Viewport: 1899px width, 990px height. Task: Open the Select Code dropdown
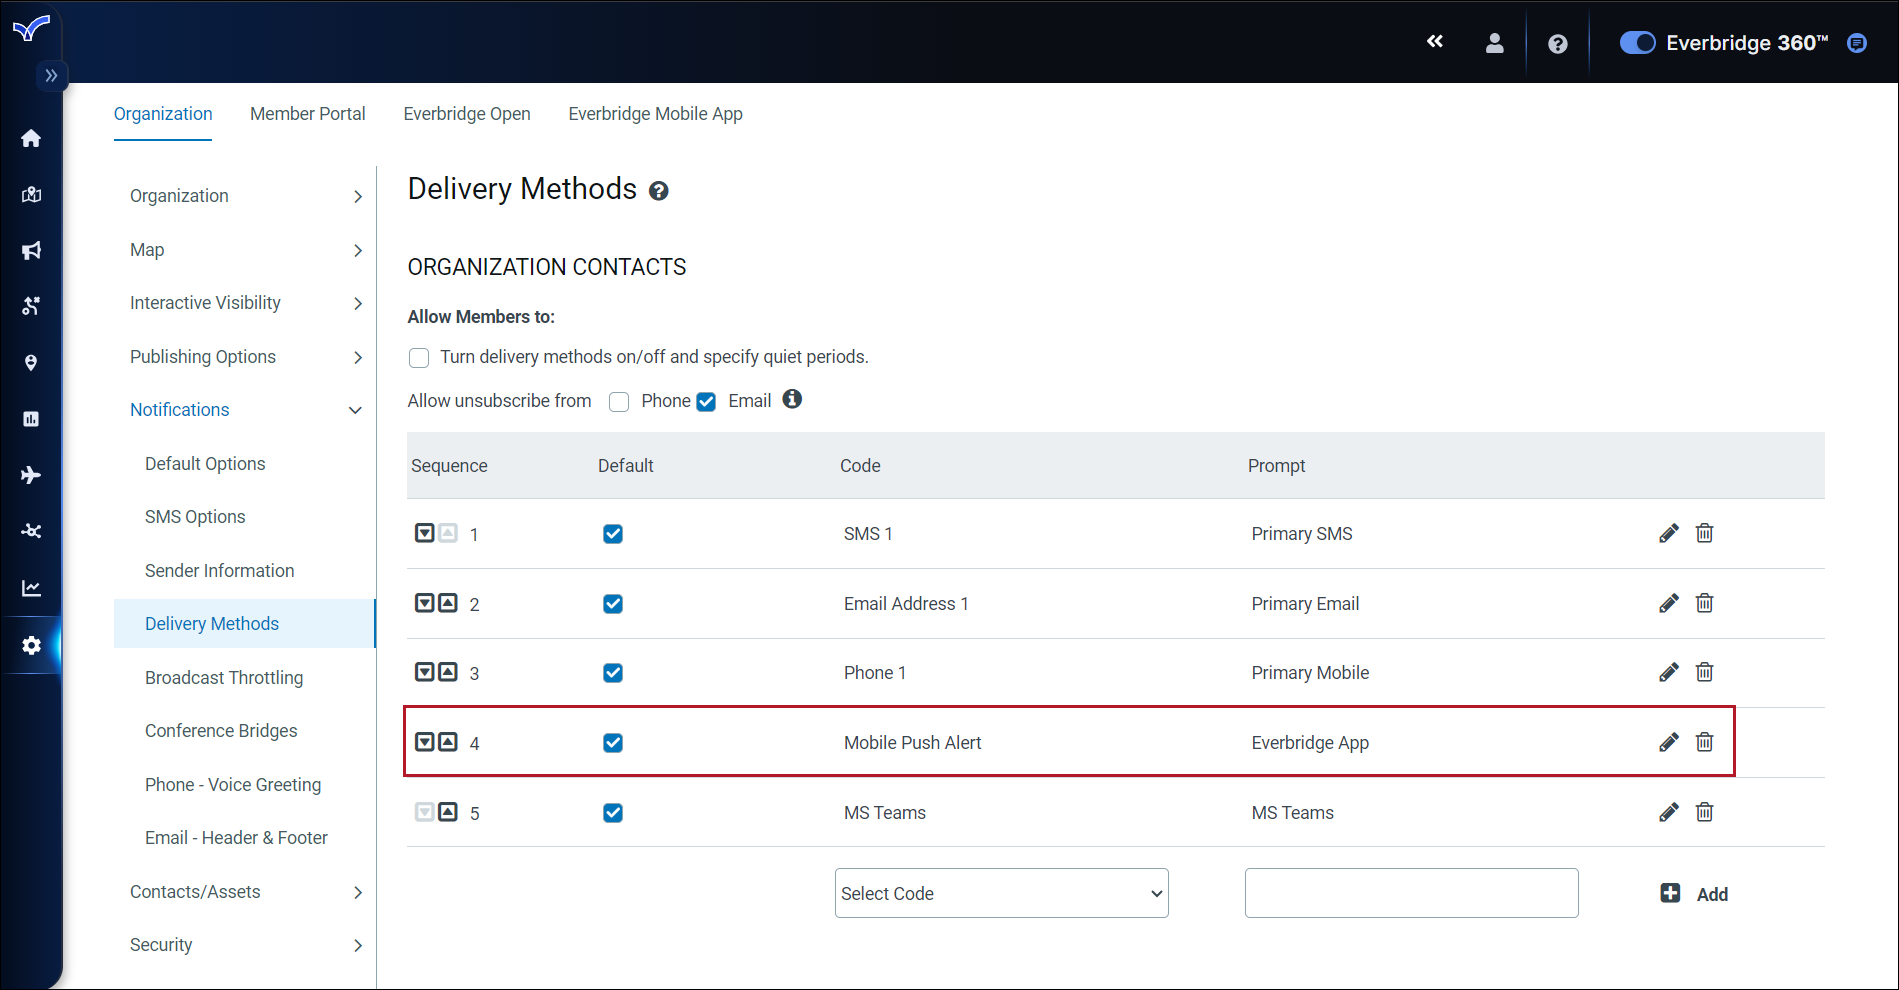coord(1001,893)
